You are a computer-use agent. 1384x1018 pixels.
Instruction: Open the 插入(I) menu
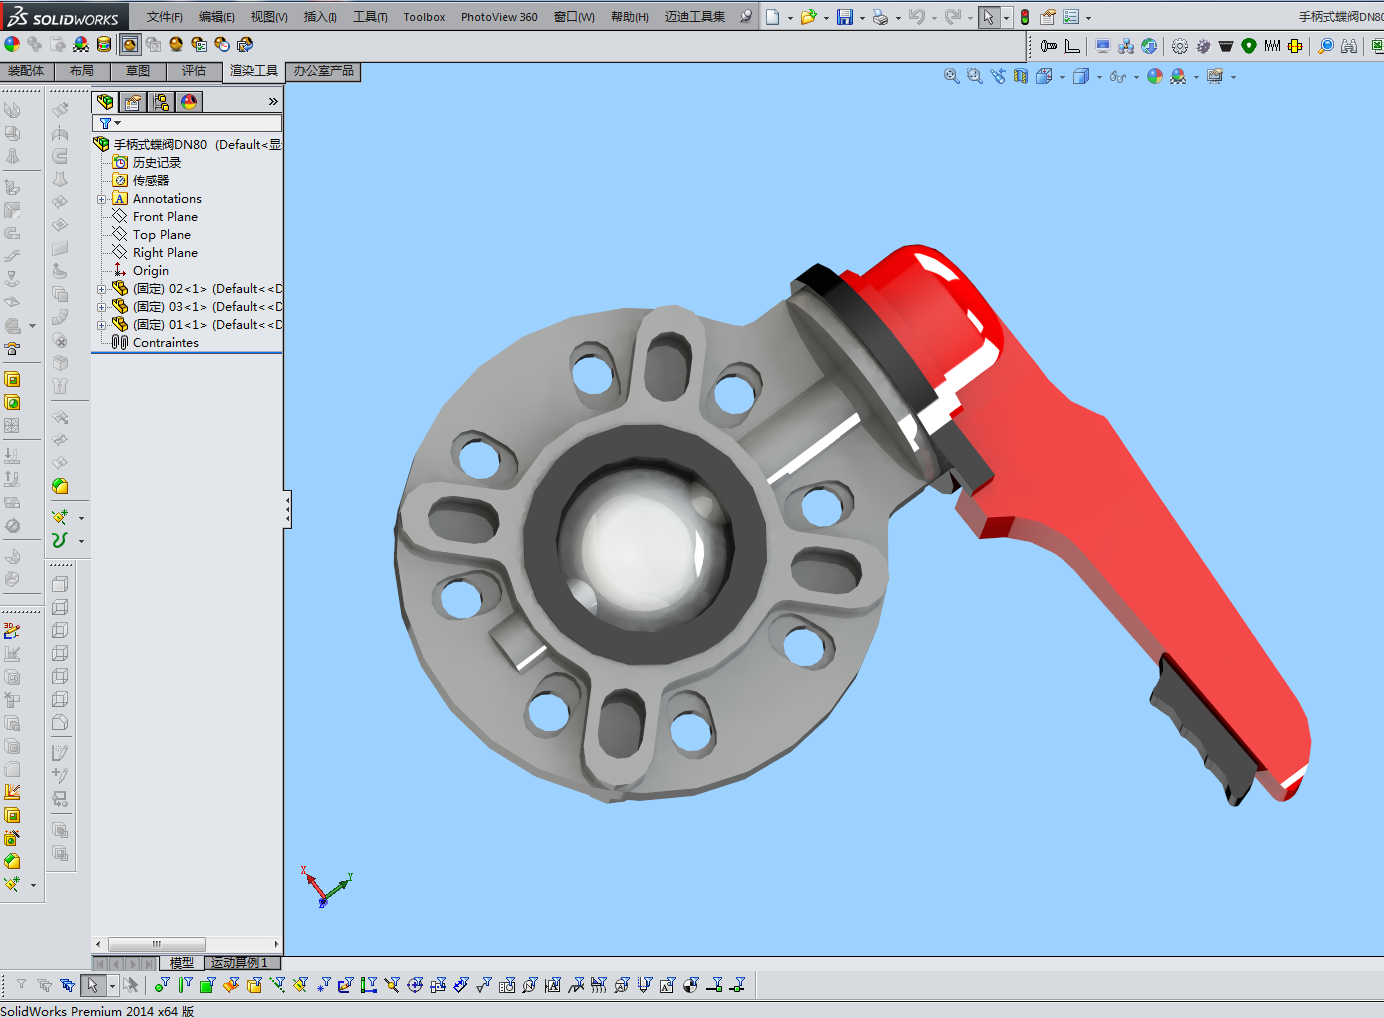pyautogui.click(x=320, y=17)
